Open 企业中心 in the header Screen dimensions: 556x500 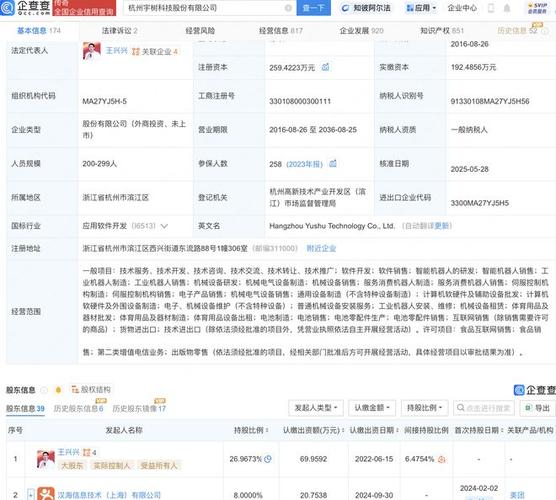click(462, 8)
